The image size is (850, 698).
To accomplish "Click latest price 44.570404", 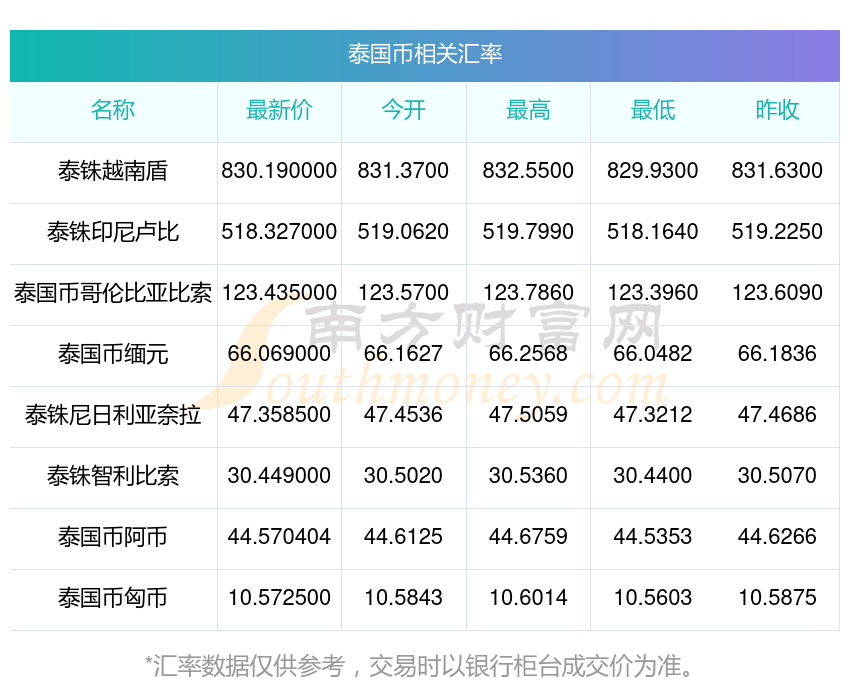I will click(x=279, y=537).
